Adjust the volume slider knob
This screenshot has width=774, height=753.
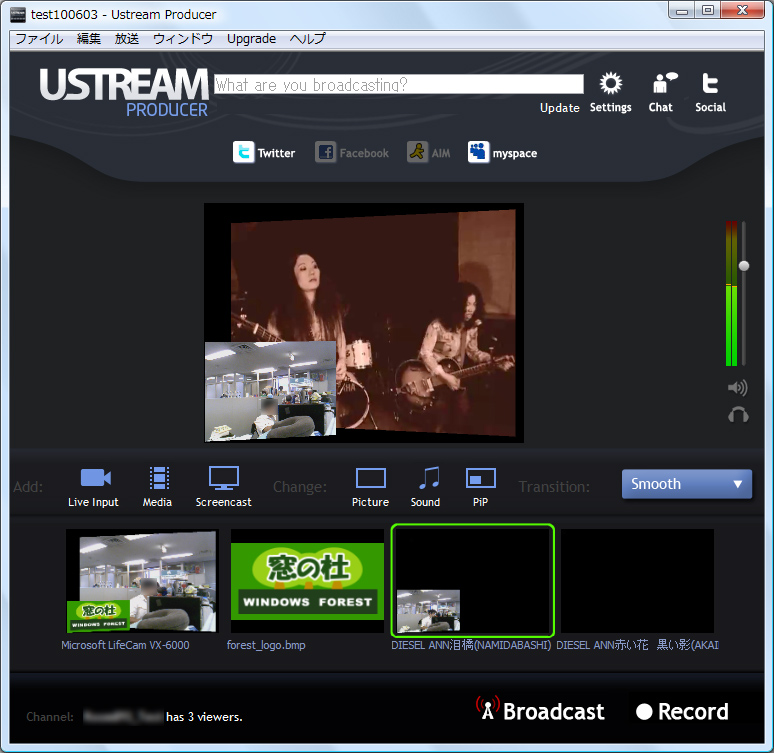coord(744,266)
